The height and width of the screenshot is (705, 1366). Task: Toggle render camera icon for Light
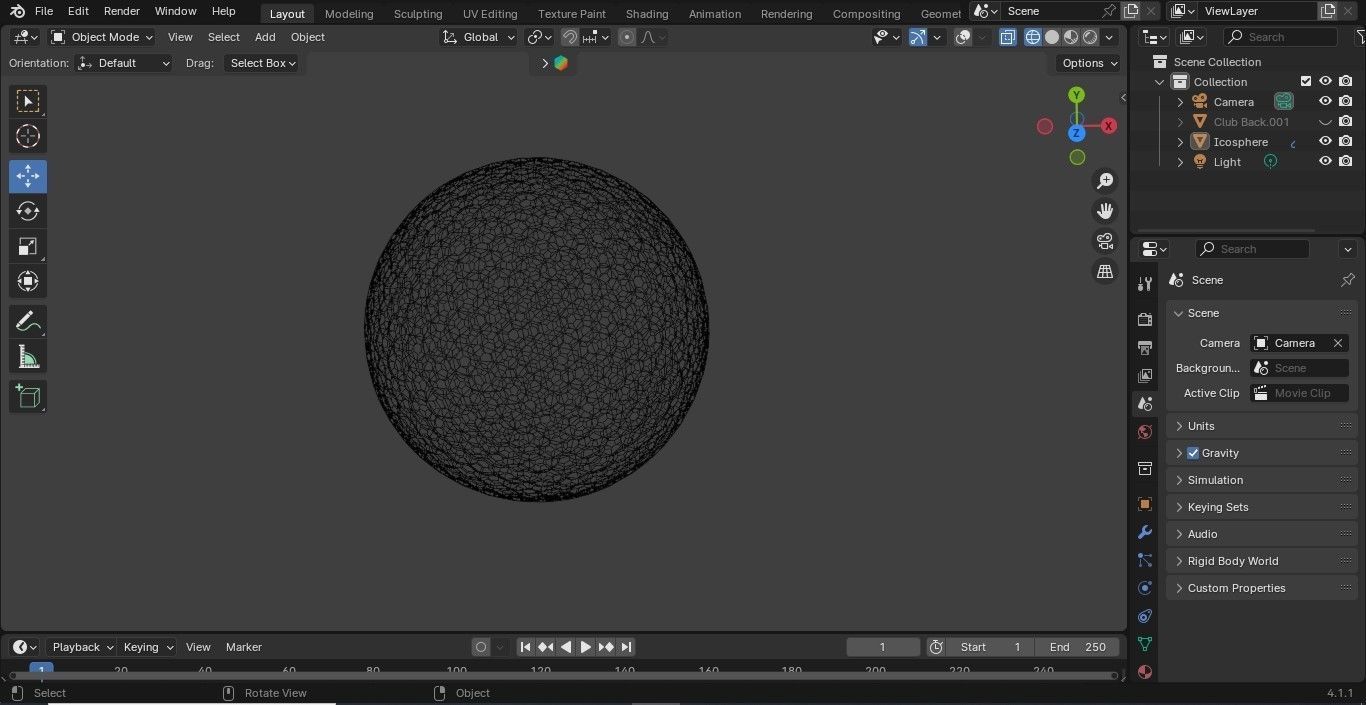click(1346, 161)
